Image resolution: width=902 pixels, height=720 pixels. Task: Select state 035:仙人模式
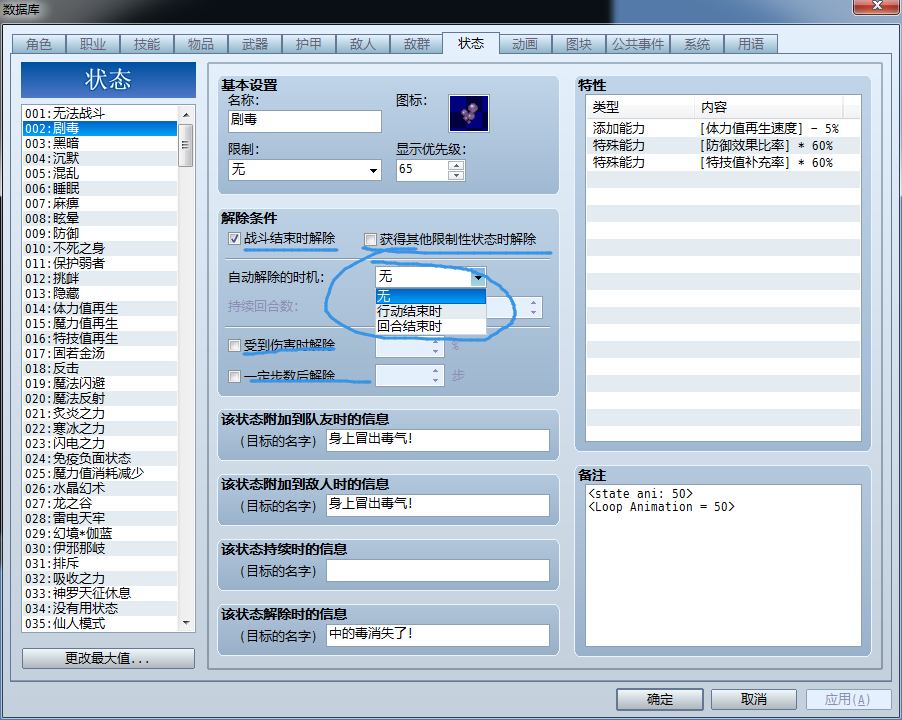click(x=100, y=623)
